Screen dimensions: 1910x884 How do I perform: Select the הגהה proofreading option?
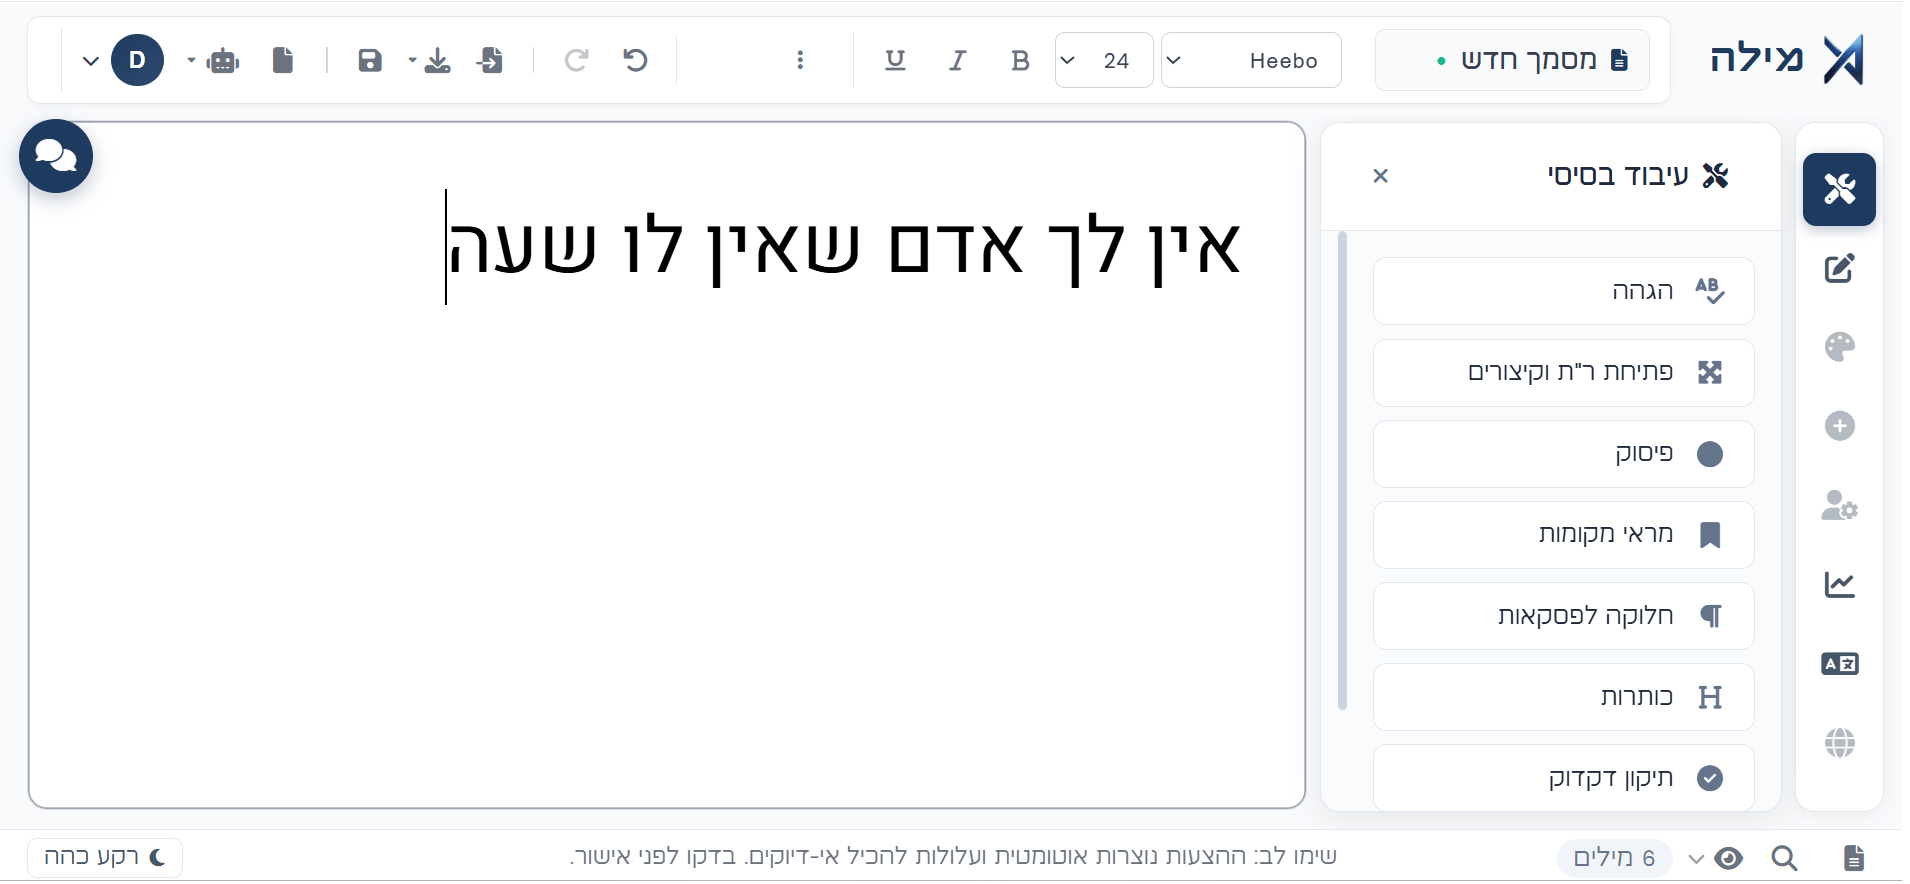(1563, 291)
